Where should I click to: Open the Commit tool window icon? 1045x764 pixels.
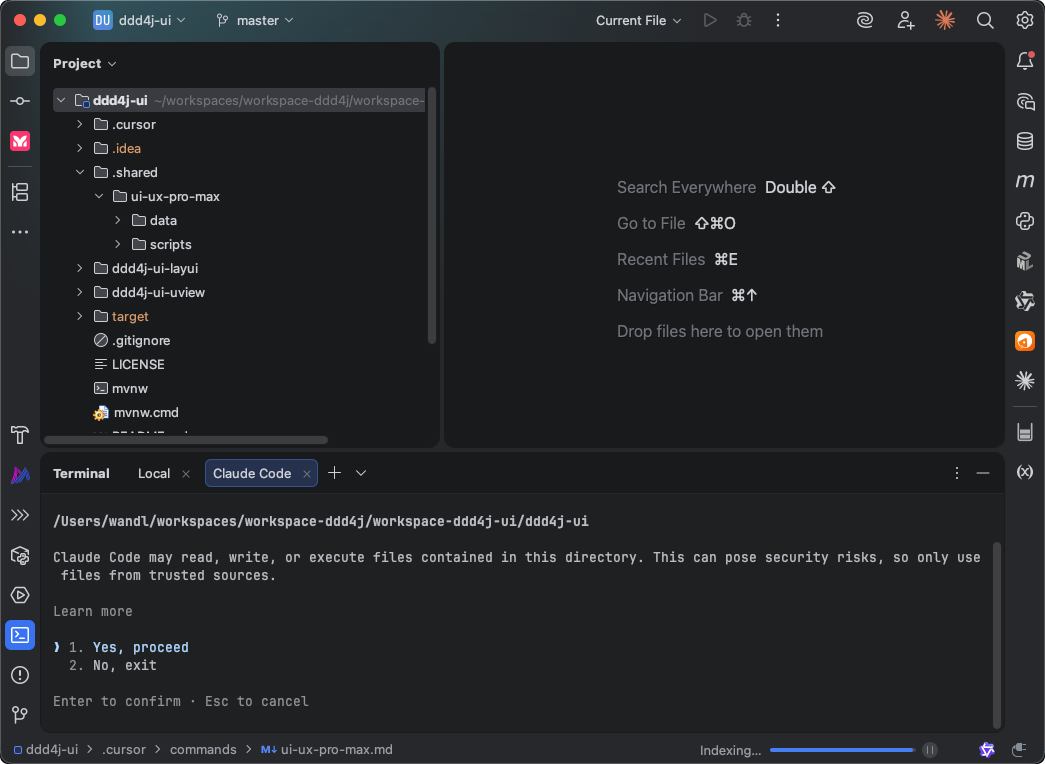(20, 101)
